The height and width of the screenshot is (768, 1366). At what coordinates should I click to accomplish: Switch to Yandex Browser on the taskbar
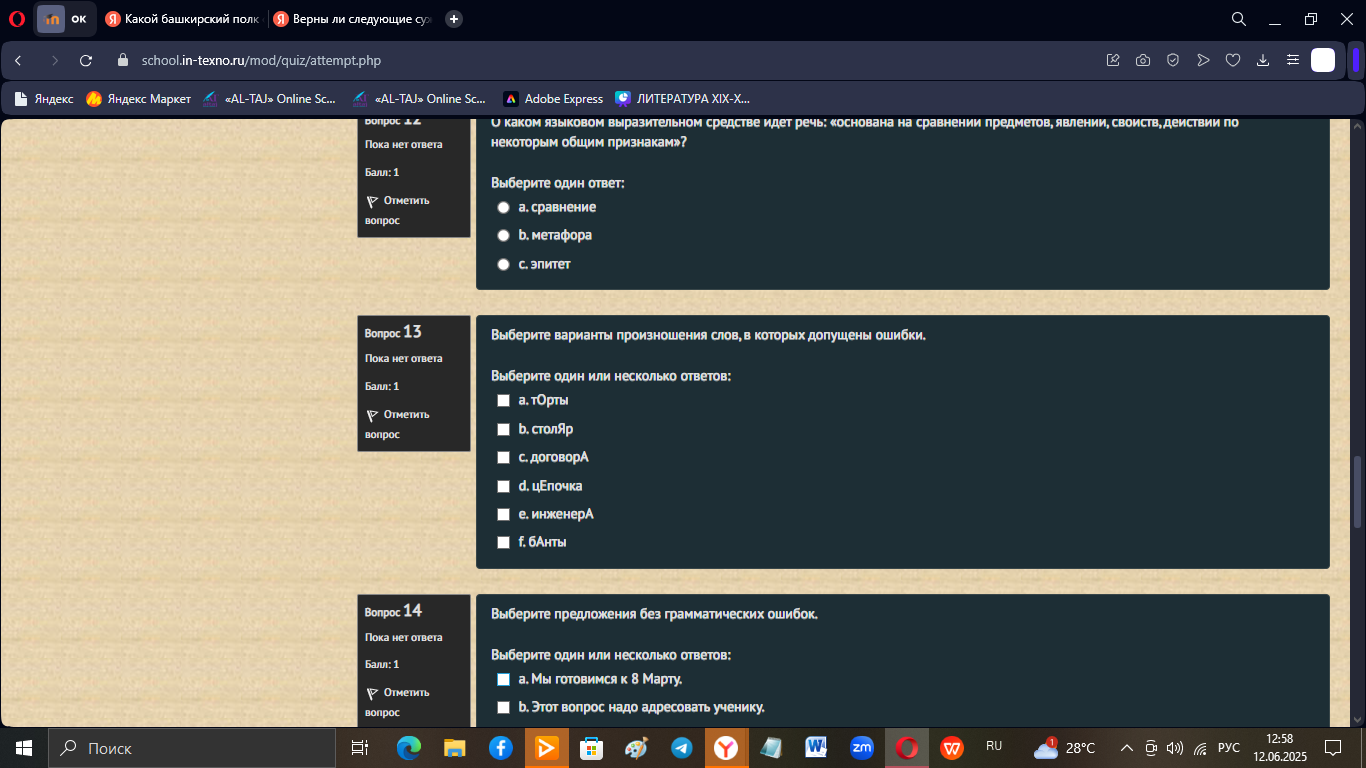pyautogui.click(x=727, y=748)
